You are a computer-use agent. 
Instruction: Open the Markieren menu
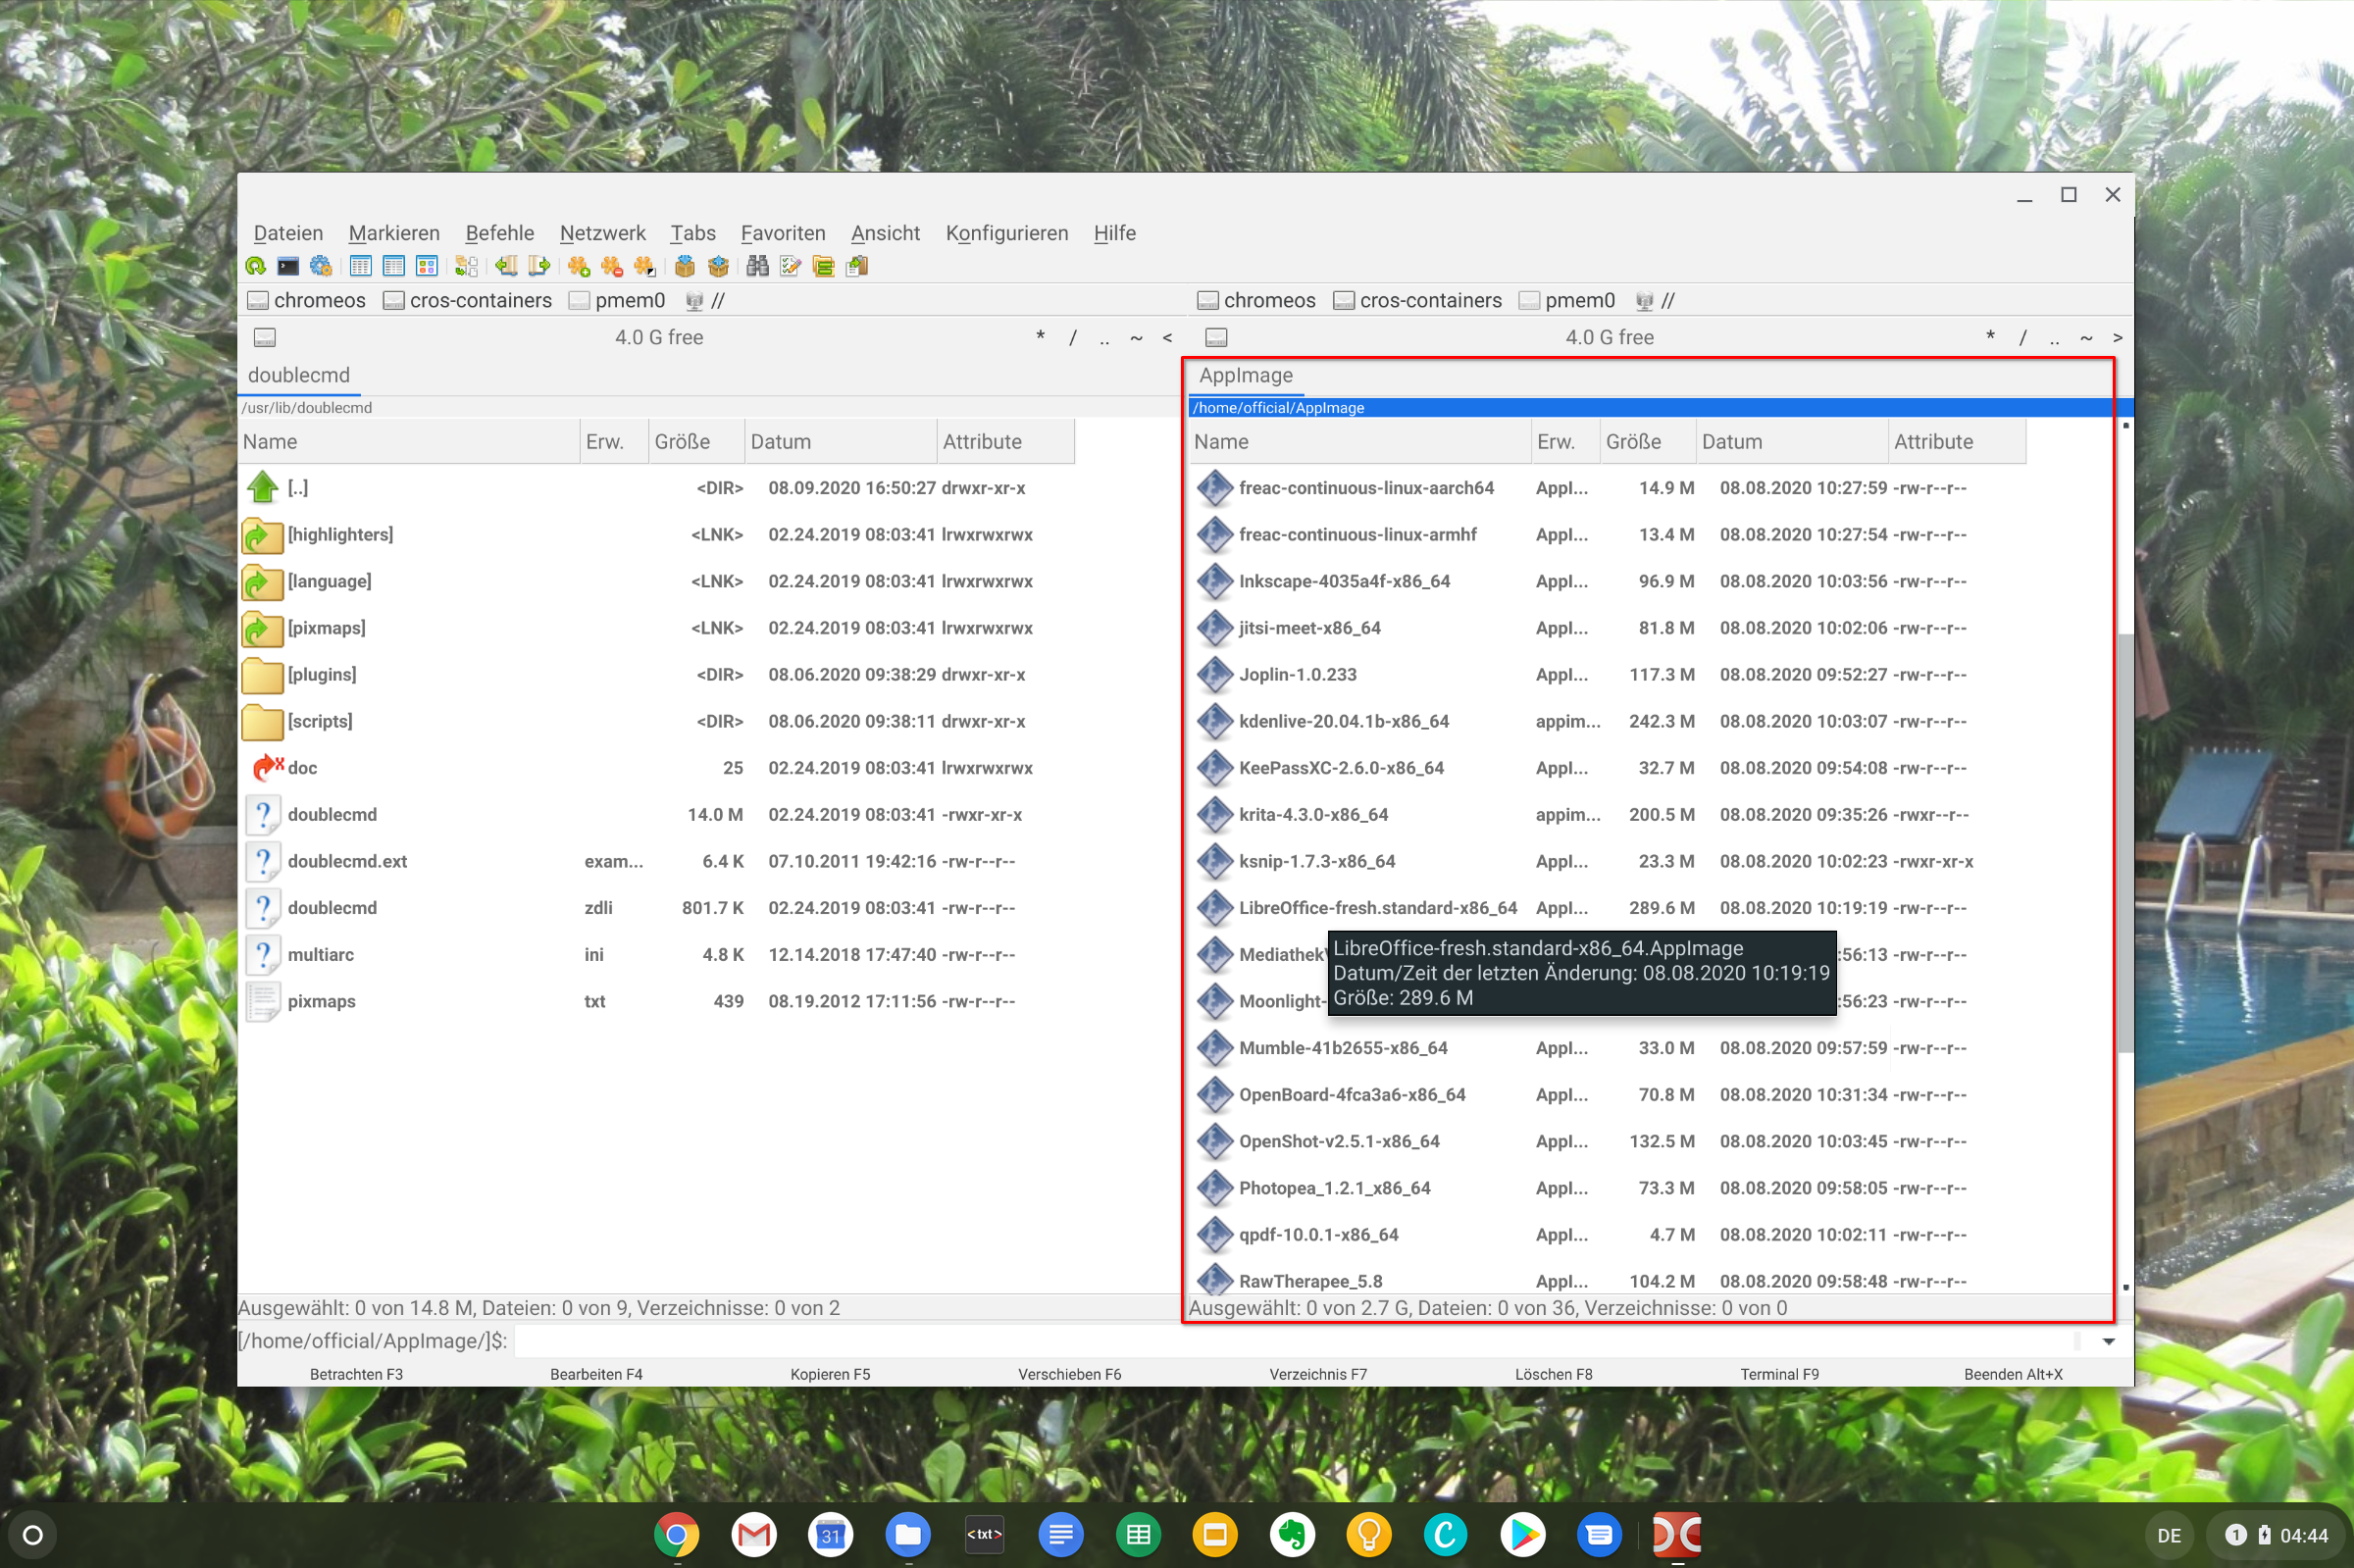[x=394, y=233]
